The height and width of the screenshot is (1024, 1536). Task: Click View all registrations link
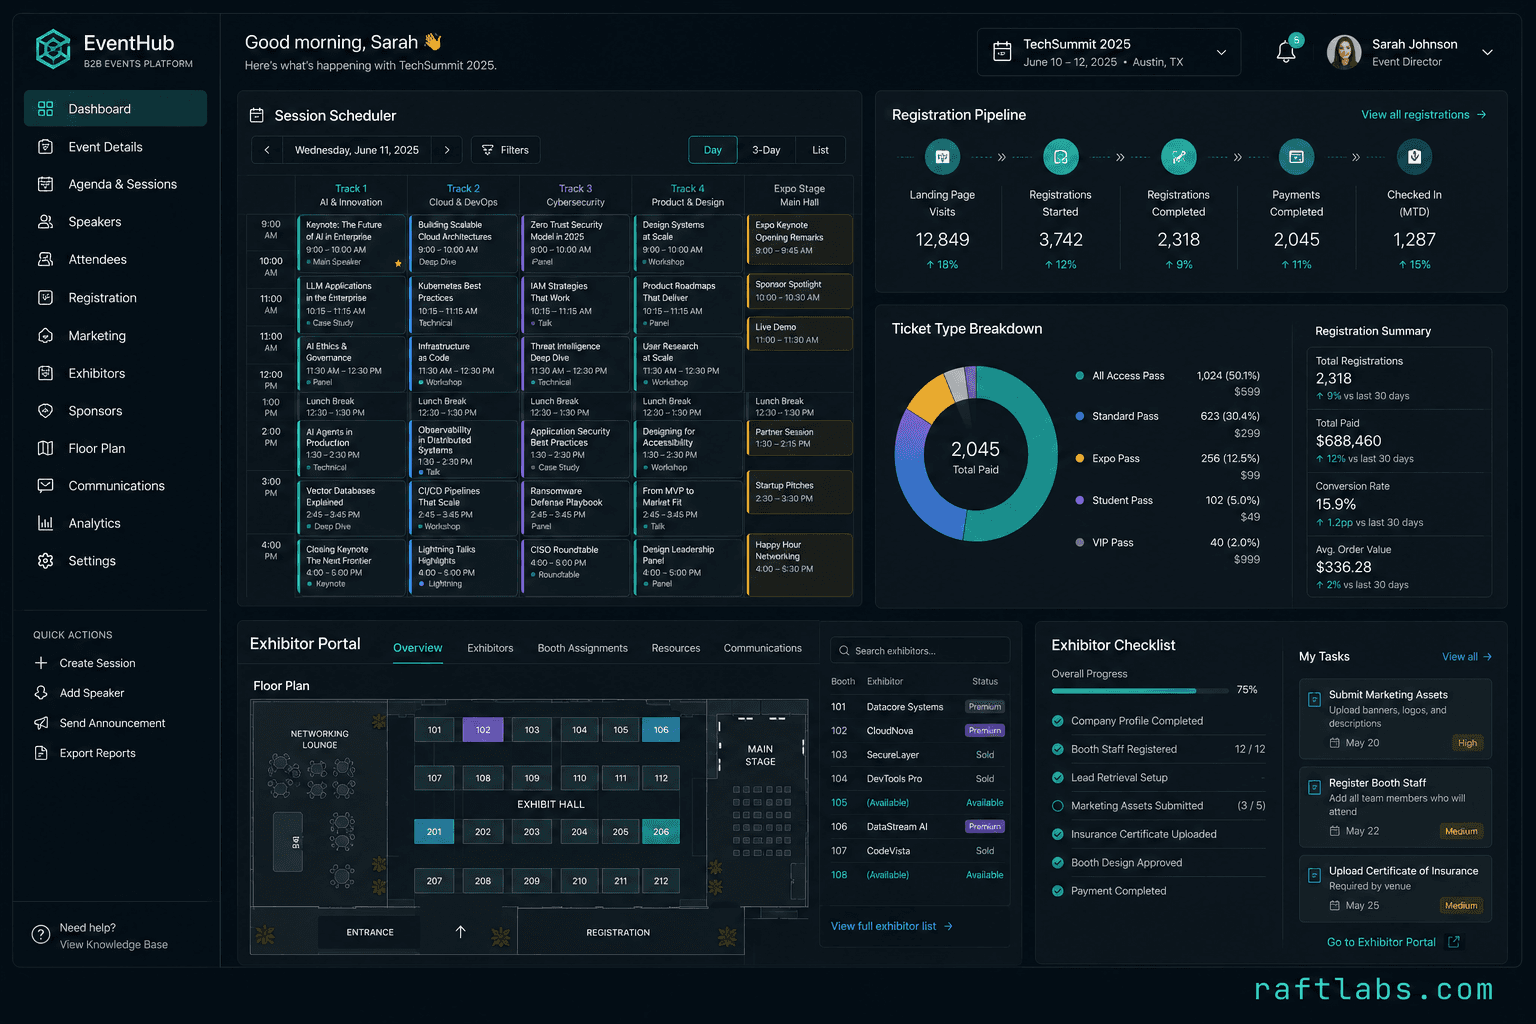(1424, 115)
